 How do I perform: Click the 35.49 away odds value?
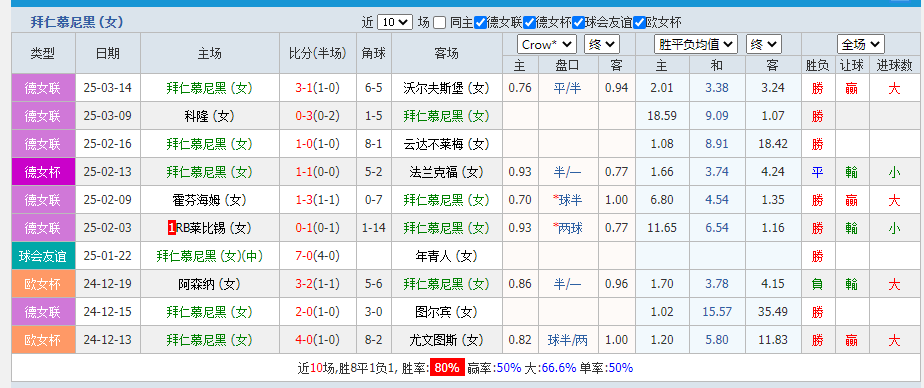coord(773,311)
